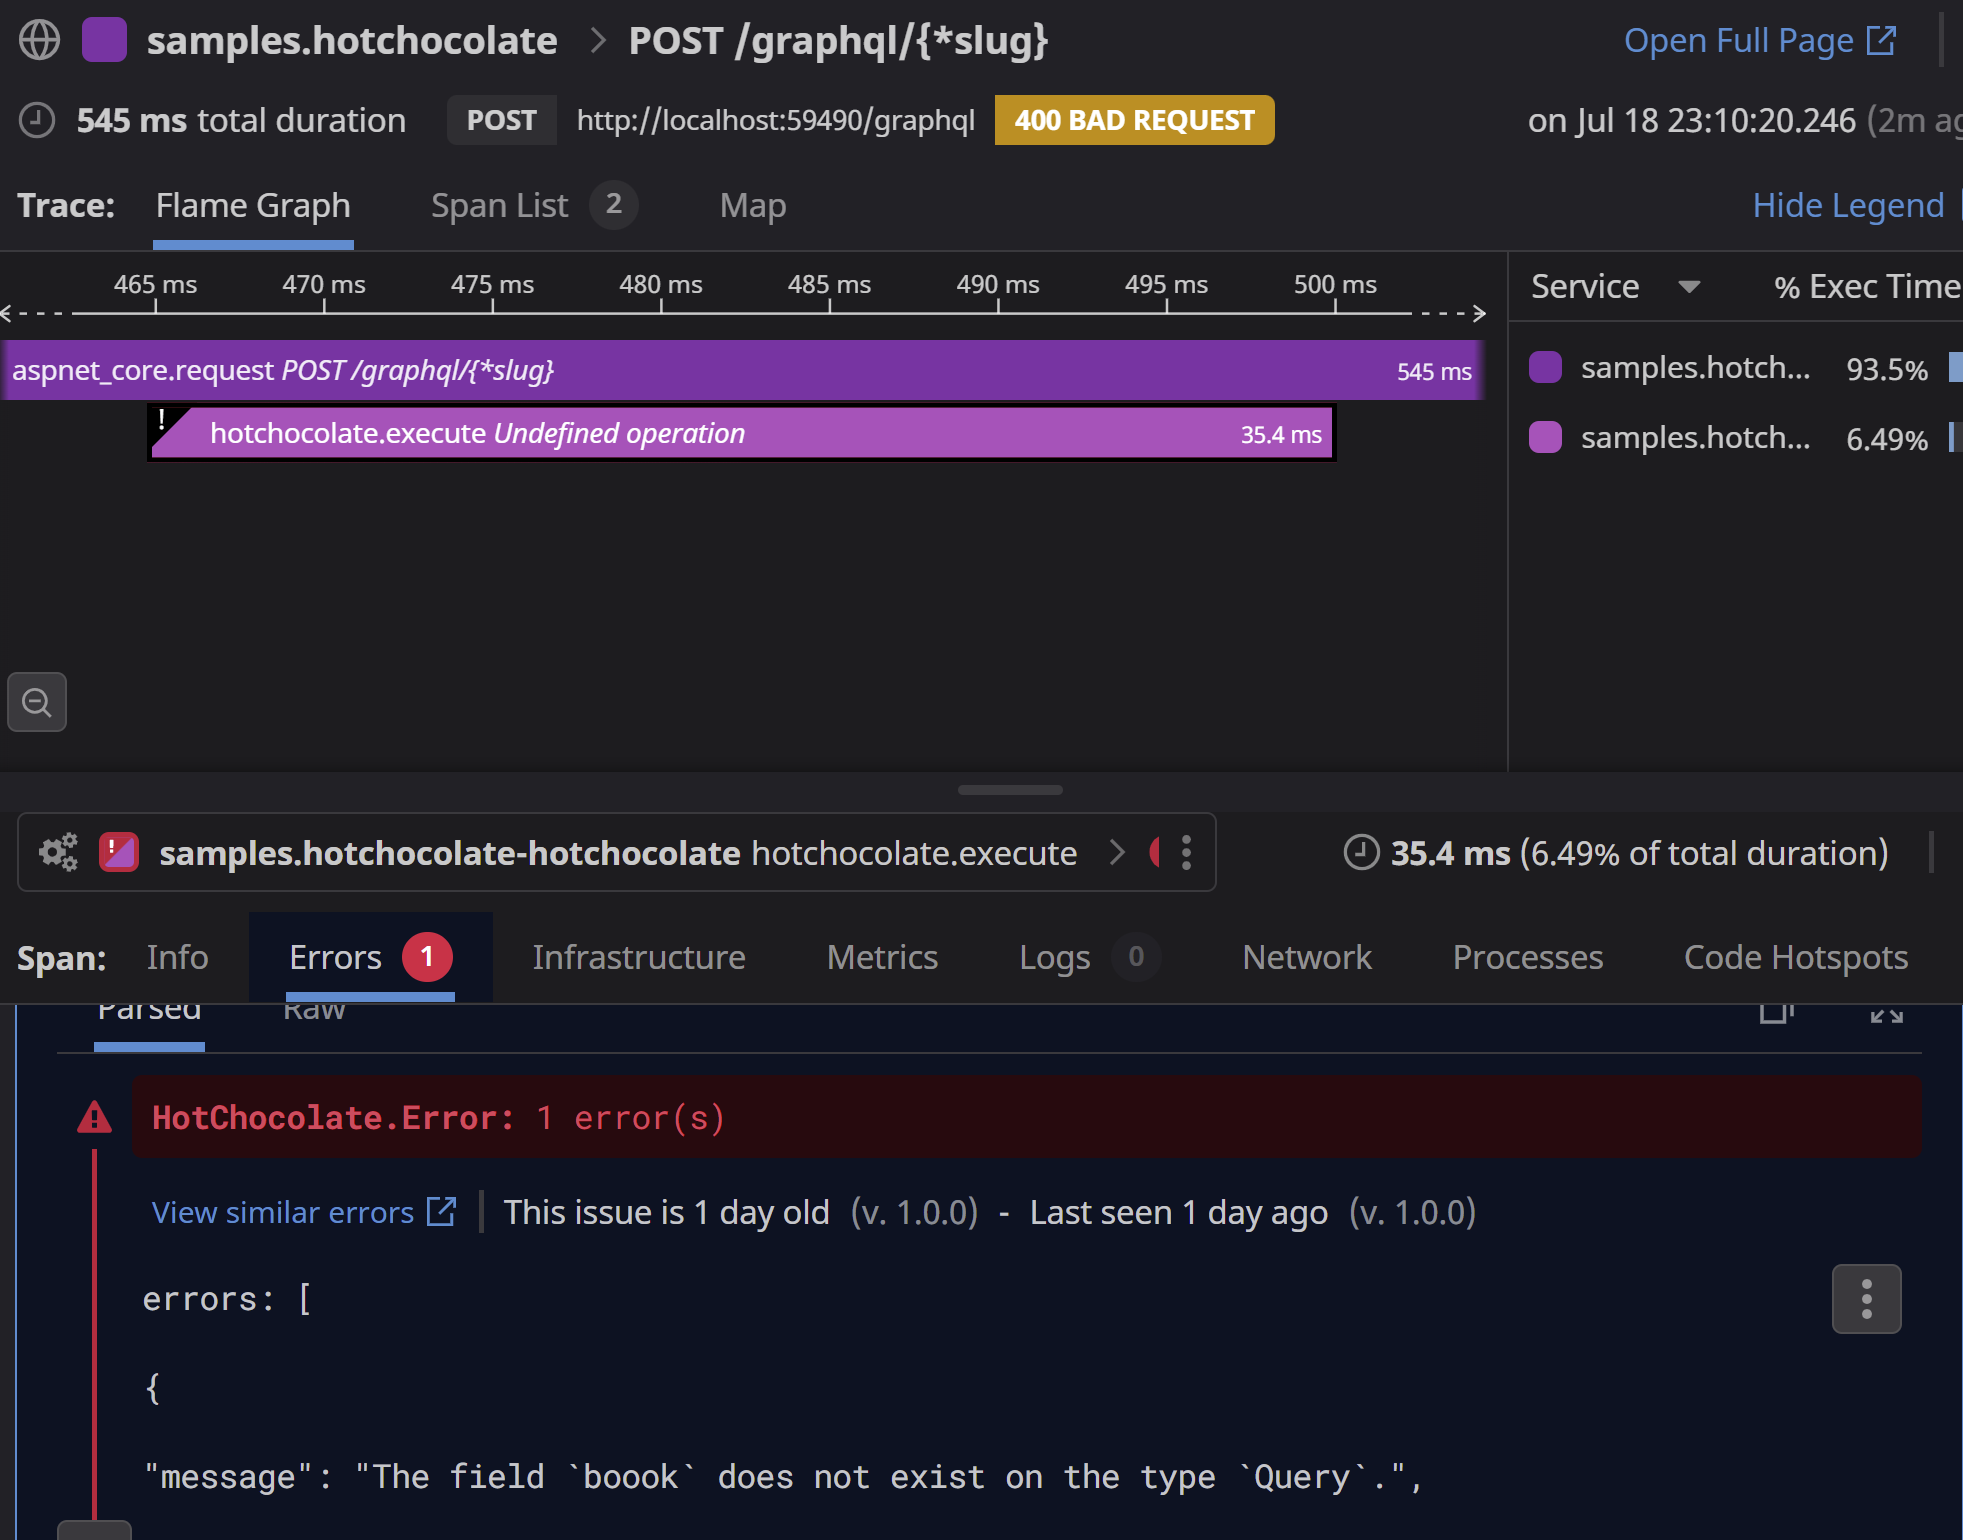Open the error stack three-dot menu

click(1865, 1298)
